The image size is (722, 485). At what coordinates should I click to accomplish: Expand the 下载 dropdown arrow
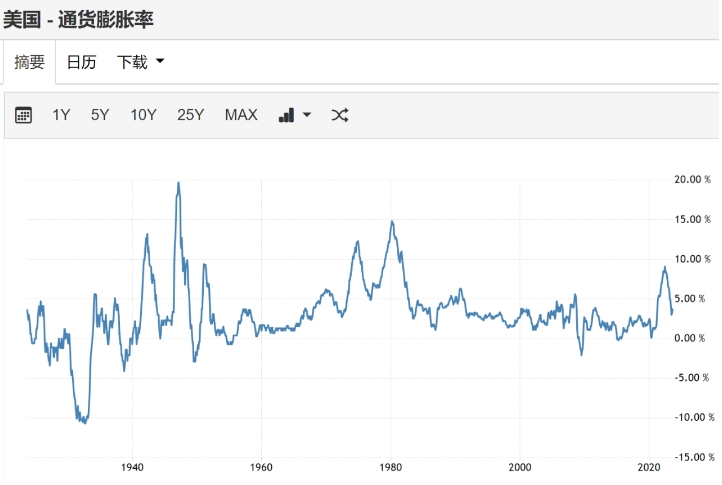tap(160, 61)
